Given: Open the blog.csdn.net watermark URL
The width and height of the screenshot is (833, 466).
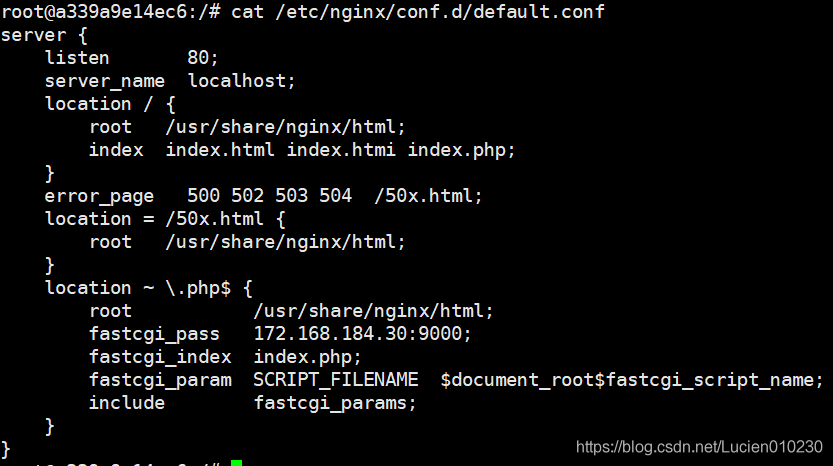Looking at the screenshot, I should (699, 447).
